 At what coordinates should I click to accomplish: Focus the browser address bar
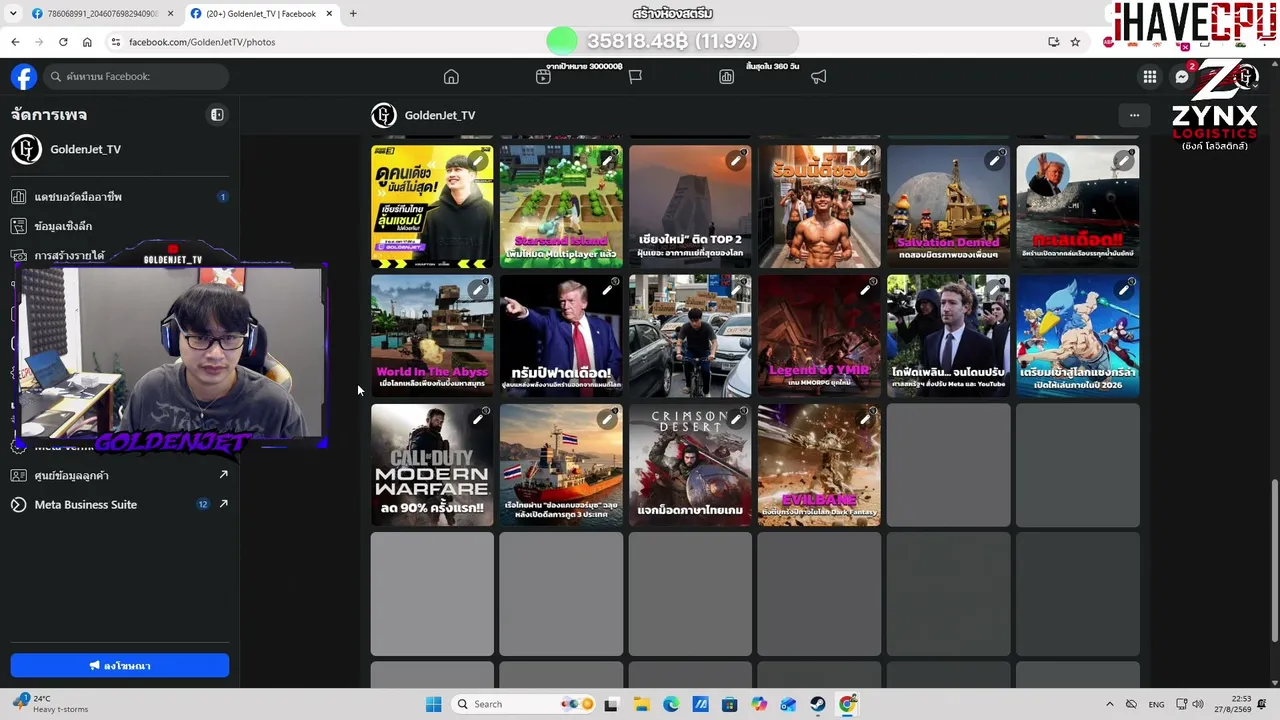pos(580,42)
